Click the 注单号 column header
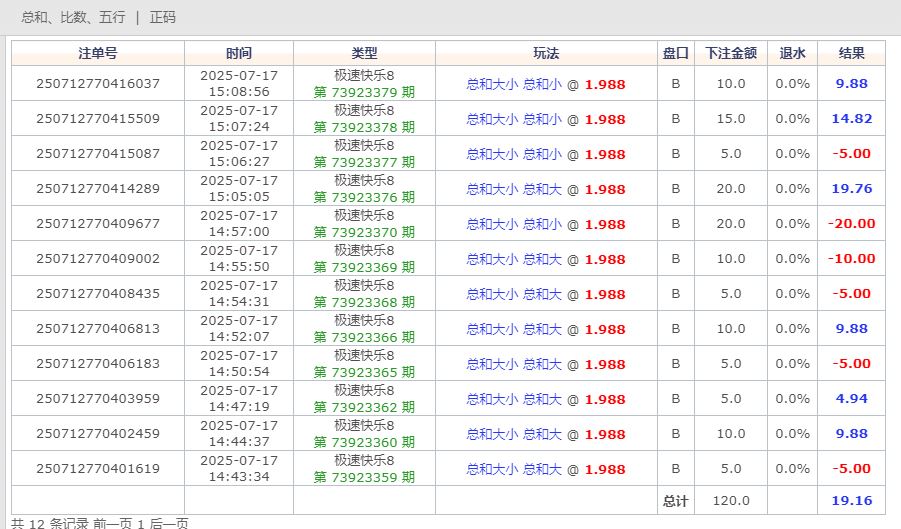901x529 pixels. click(97, 53)
